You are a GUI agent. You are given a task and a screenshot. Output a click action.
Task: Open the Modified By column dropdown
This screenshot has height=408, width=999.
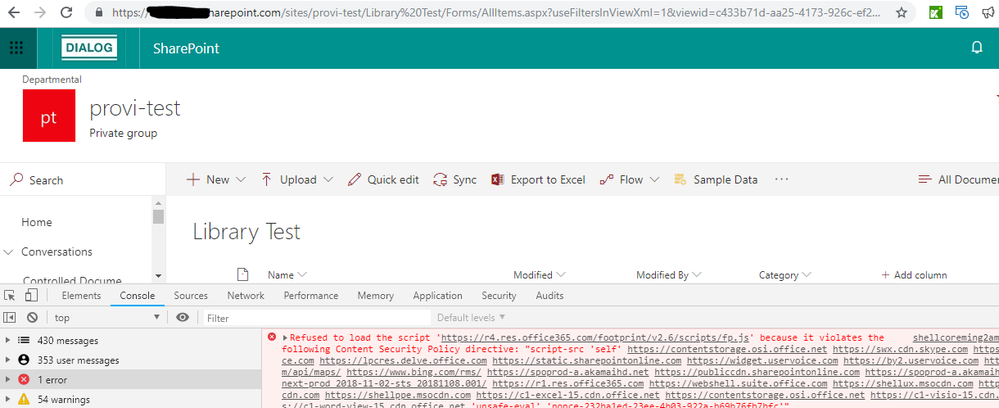[x=669, y=275]
